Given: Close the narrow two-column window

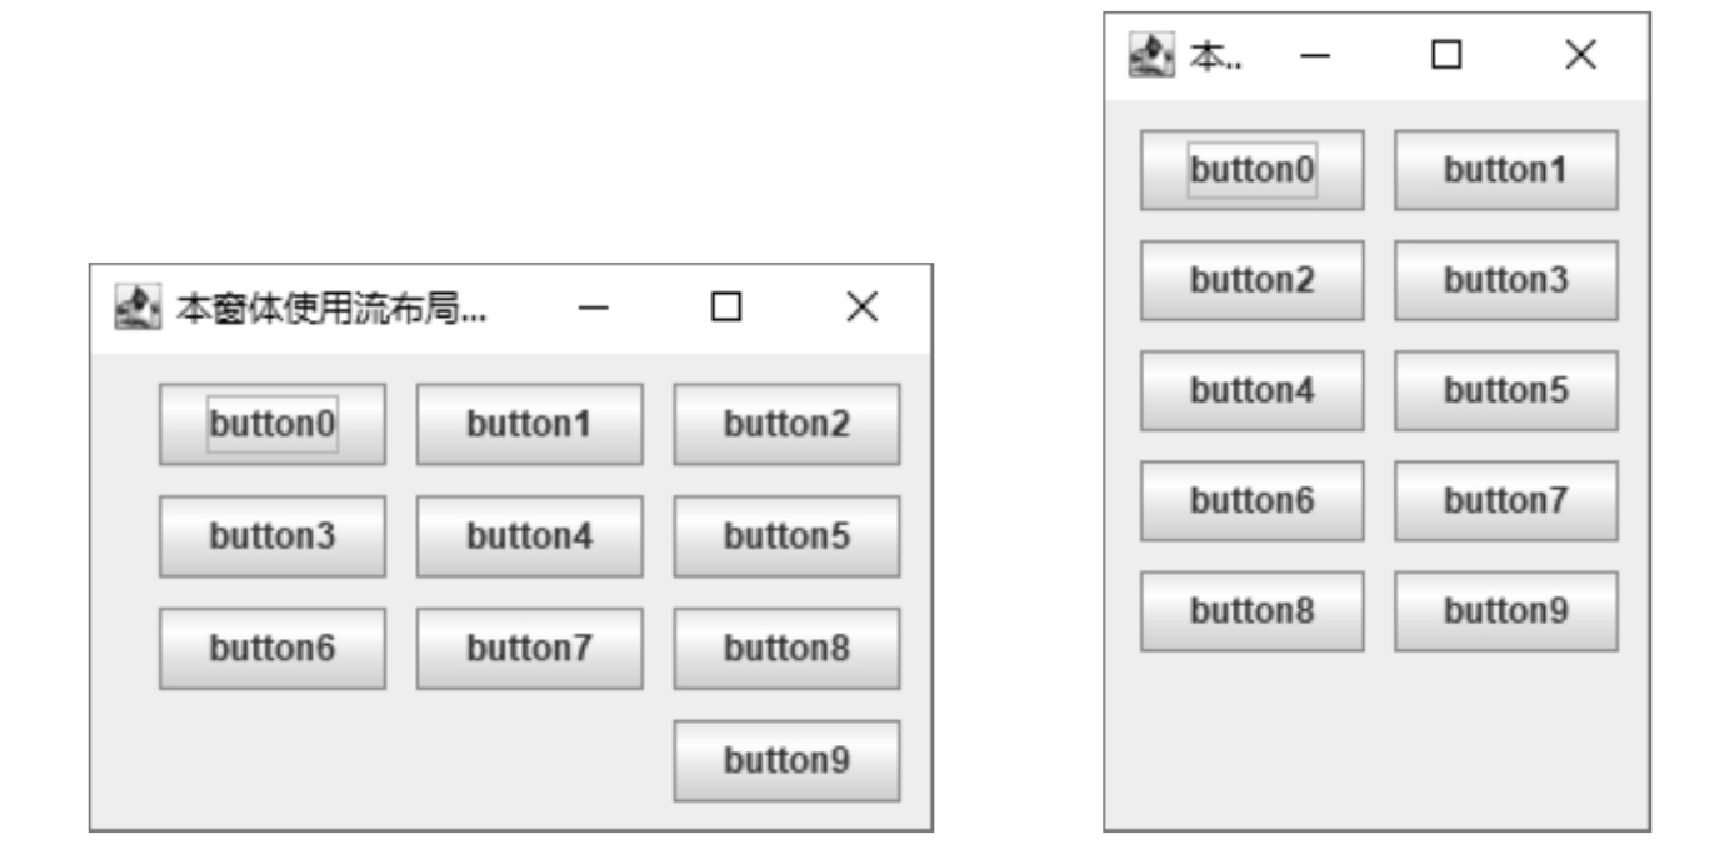Looking at the screenshot, I should tap(1580, 55).
